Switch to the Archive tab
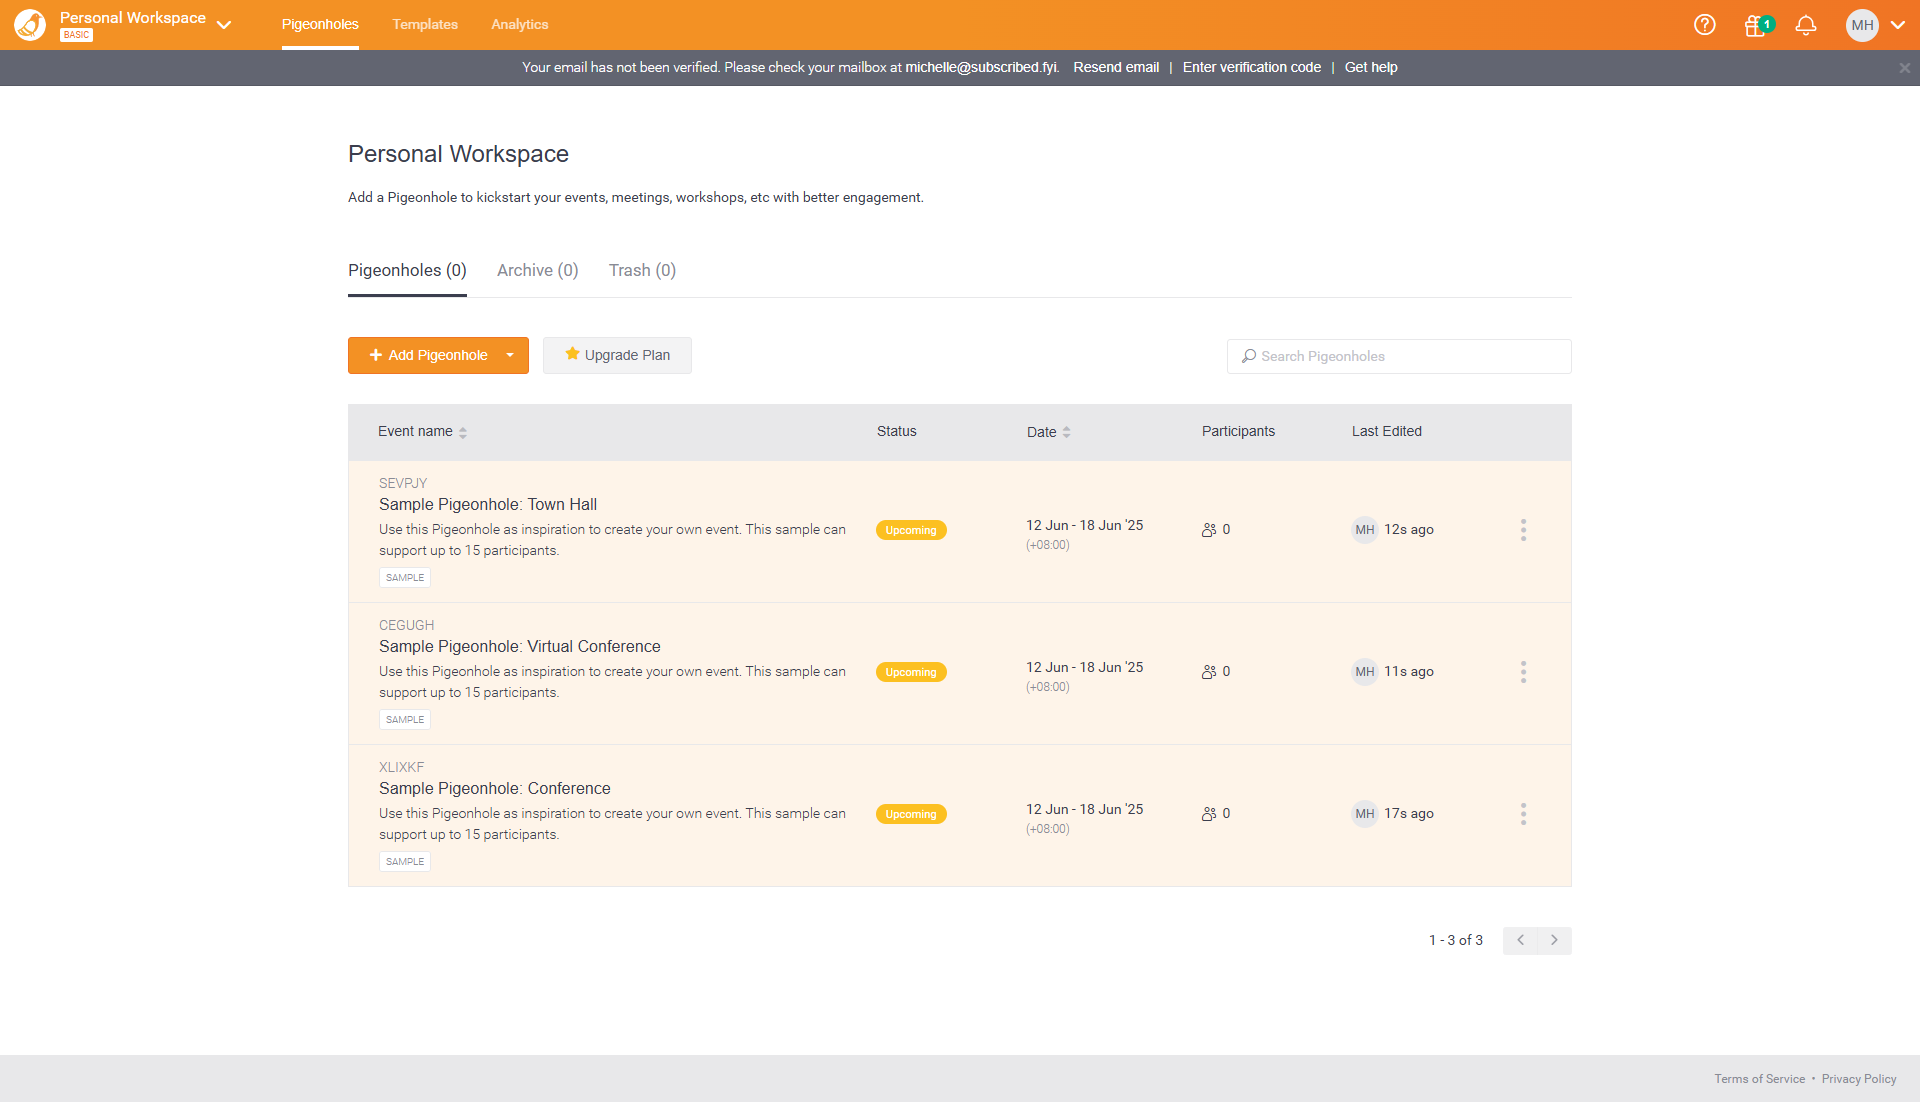Image resolution: width=1920 pixels, height=1102 pixels. tap(537, 270)
